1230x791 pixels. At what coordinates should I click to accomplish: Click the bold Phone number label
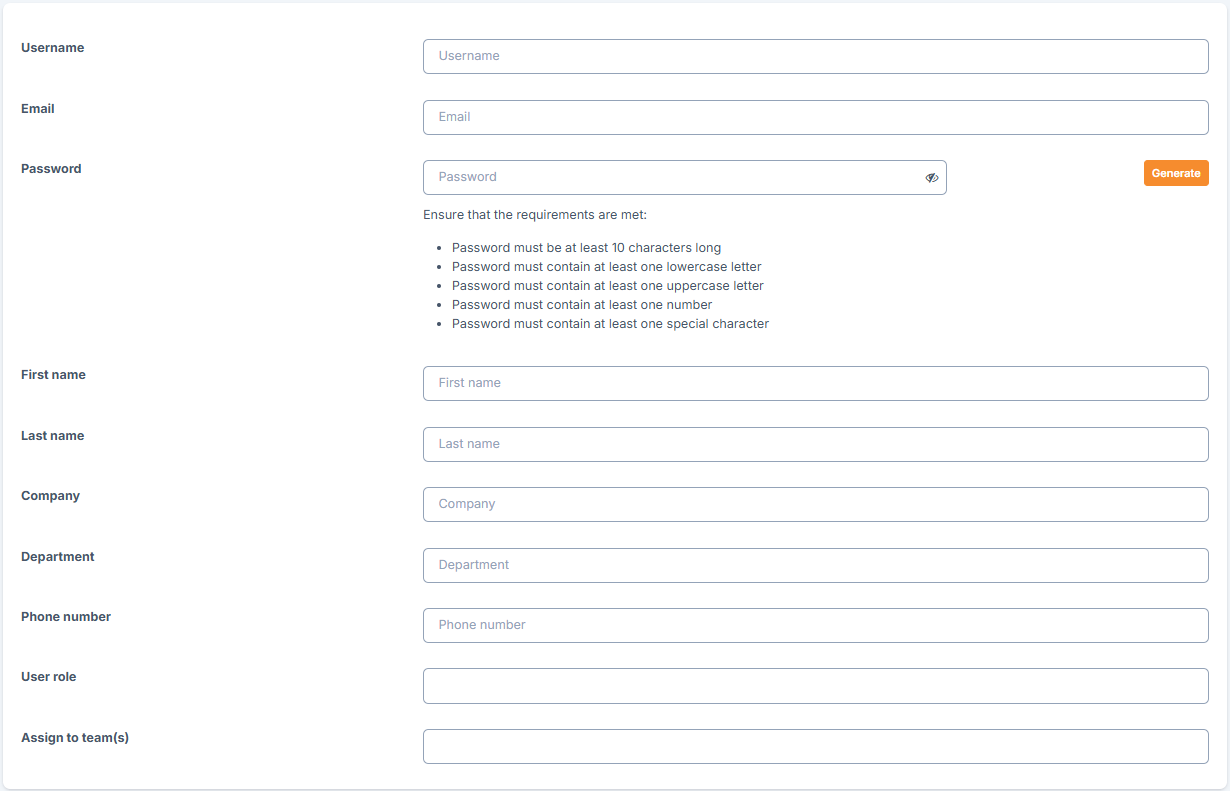click(x=66, y=617)
